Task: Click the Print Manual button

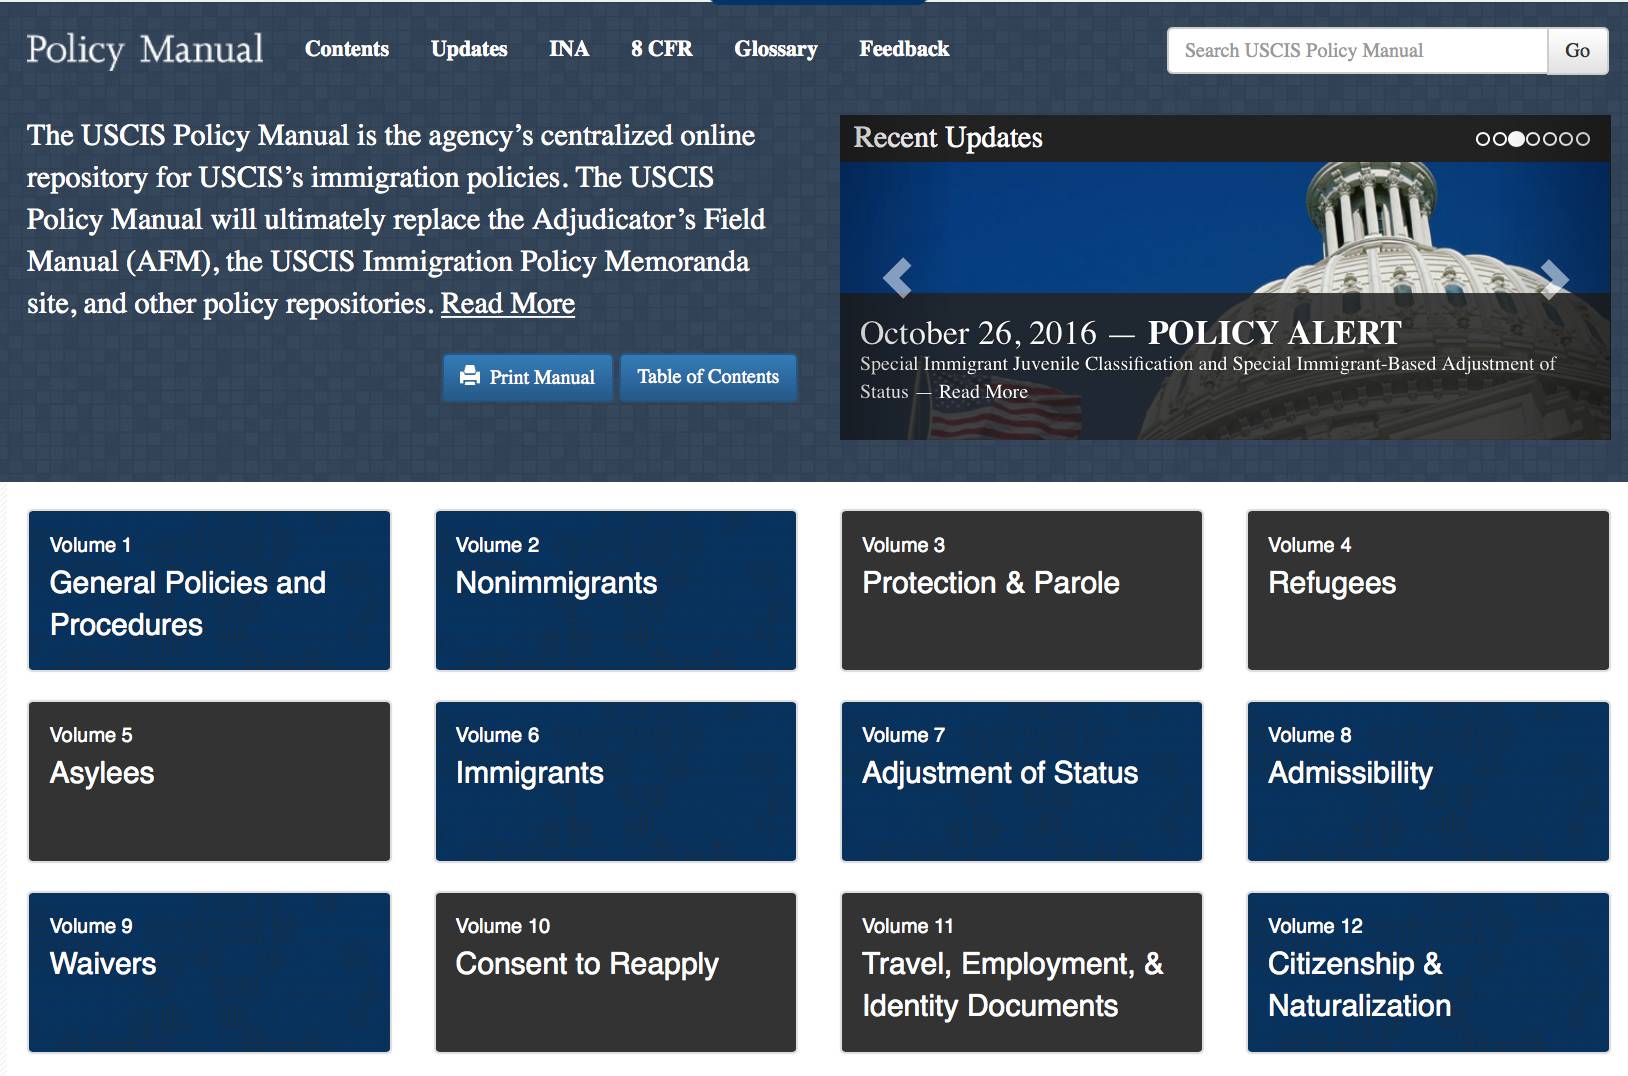Action: tap(527, 377)
